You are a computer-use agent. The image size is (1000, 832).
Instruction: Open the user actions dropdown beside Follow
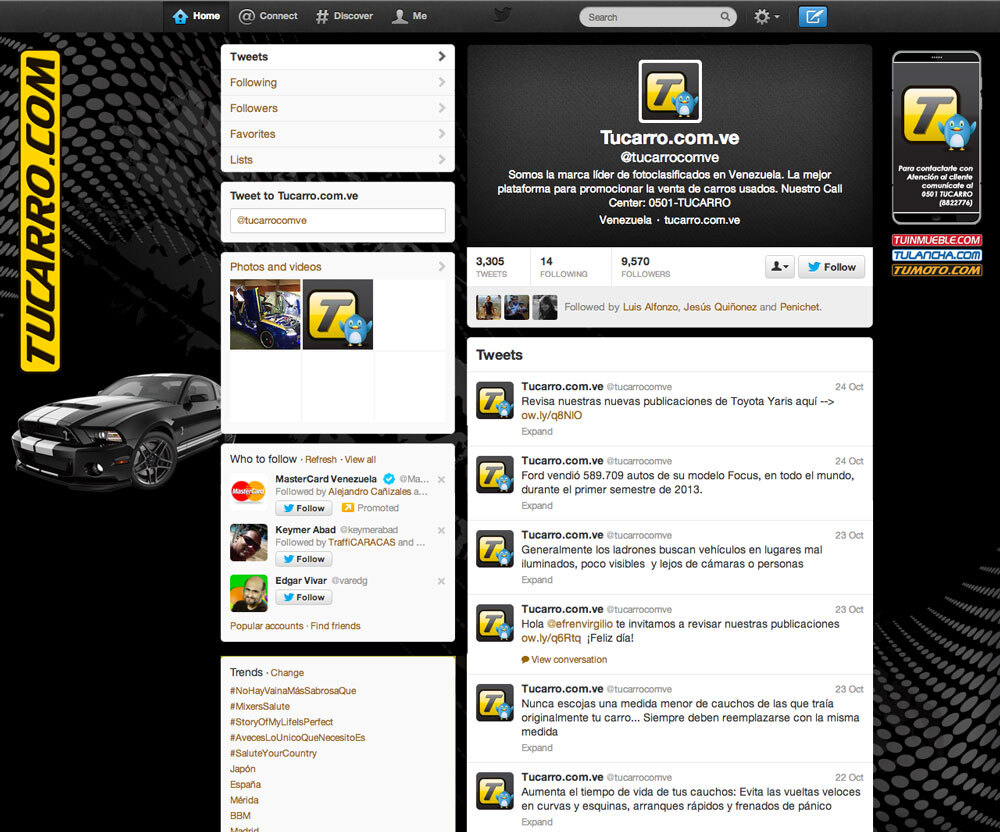coord(779,267)
